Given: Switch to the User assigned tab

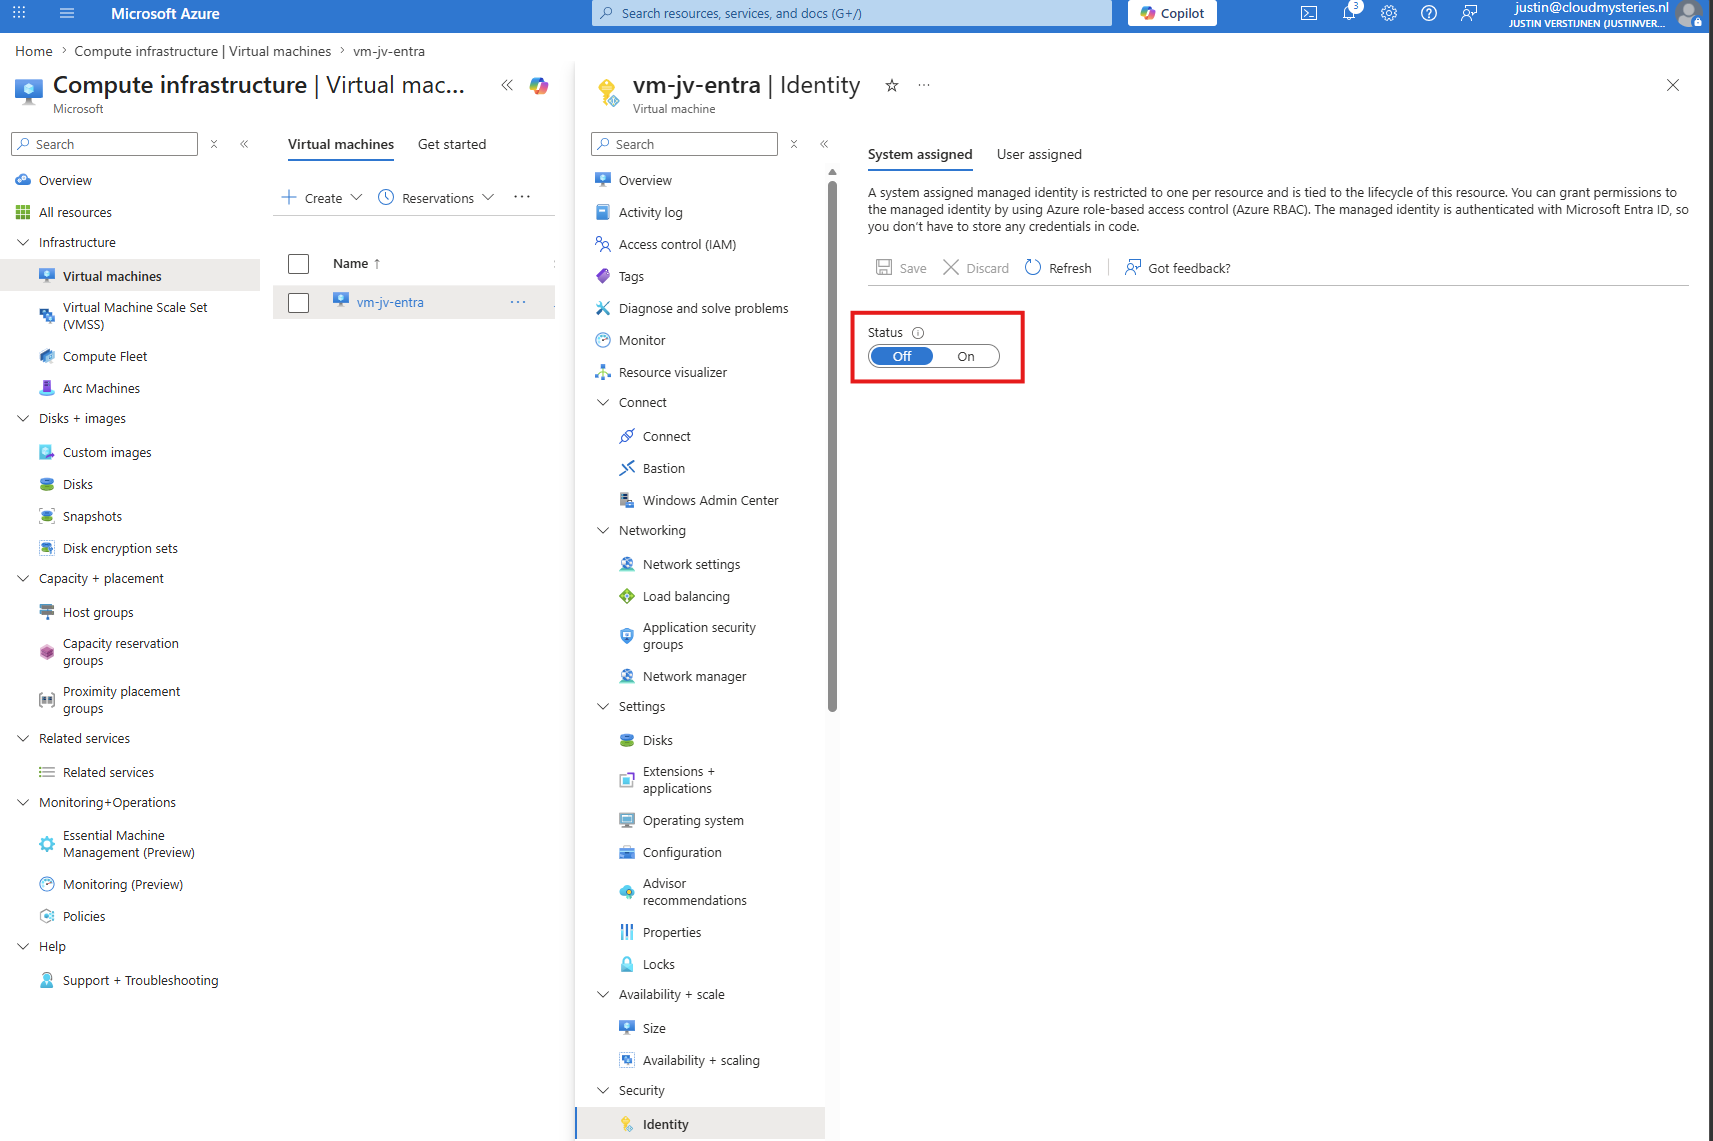Looking at the screenshot, I should pos(1039,154).
